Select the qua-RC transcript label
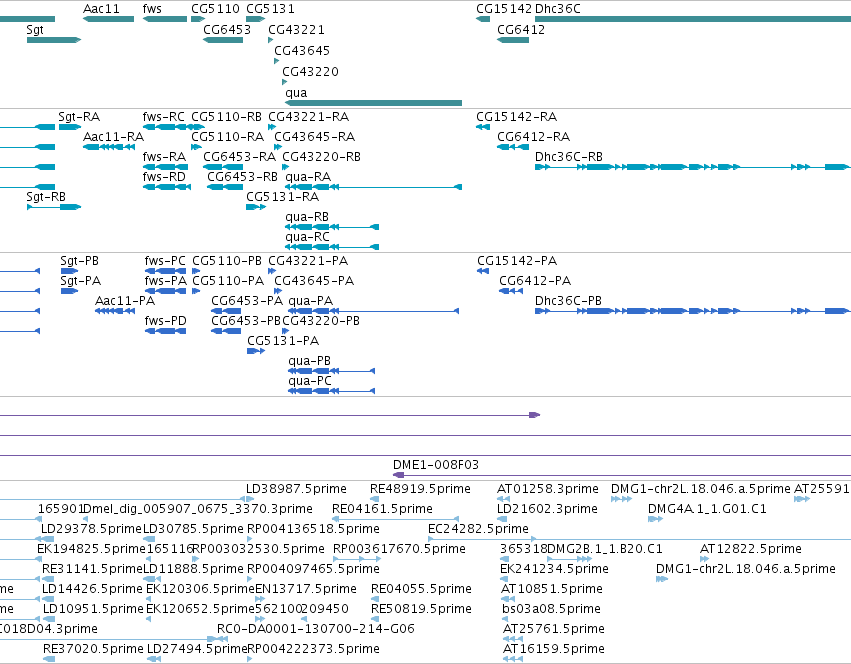Image resolution: width=851 pixels, height=664 pixels. point(307,237)
